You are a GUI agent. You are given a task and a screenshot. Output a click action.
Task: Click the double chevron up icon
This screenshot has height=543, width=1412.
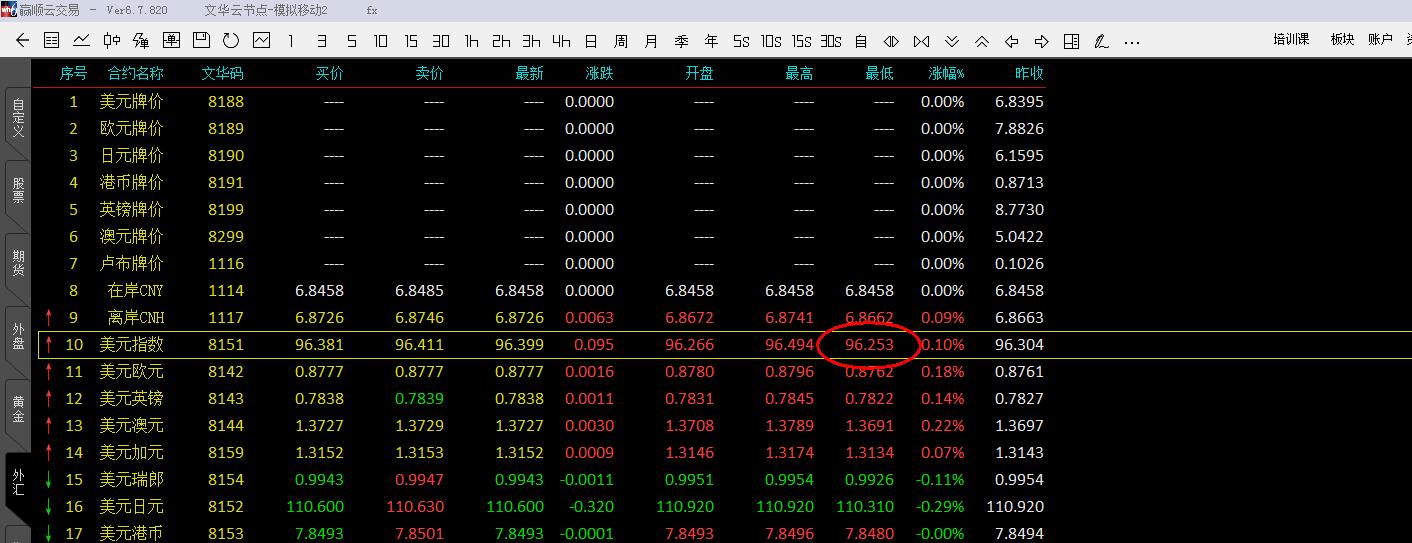click(982, 41)
